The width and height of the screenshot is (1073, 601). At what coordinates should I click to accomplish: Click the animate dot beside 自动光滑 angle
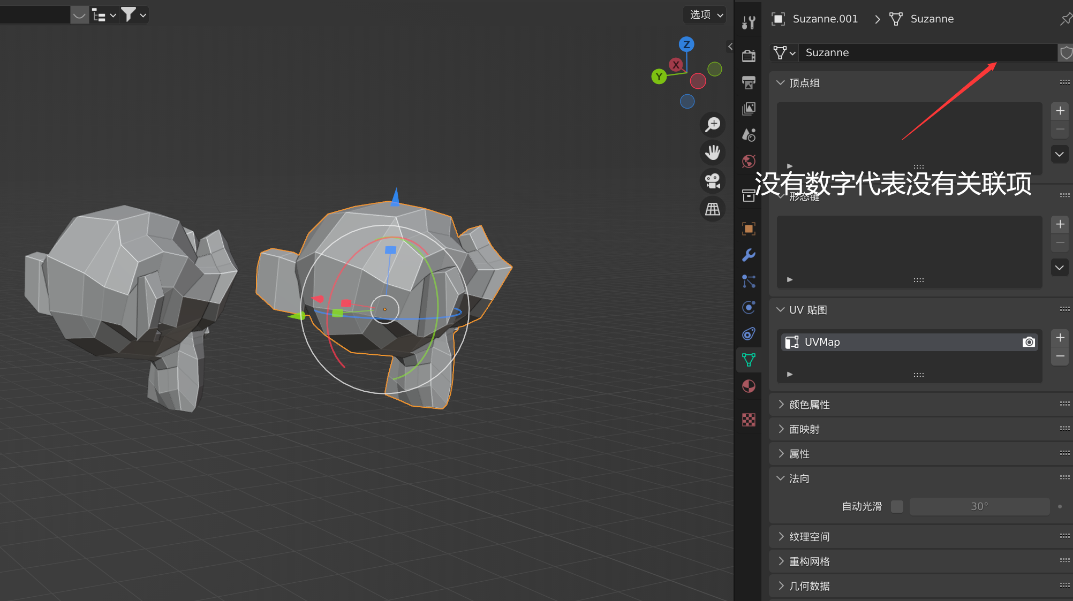pyautogui.click(x=1060, y=507)
